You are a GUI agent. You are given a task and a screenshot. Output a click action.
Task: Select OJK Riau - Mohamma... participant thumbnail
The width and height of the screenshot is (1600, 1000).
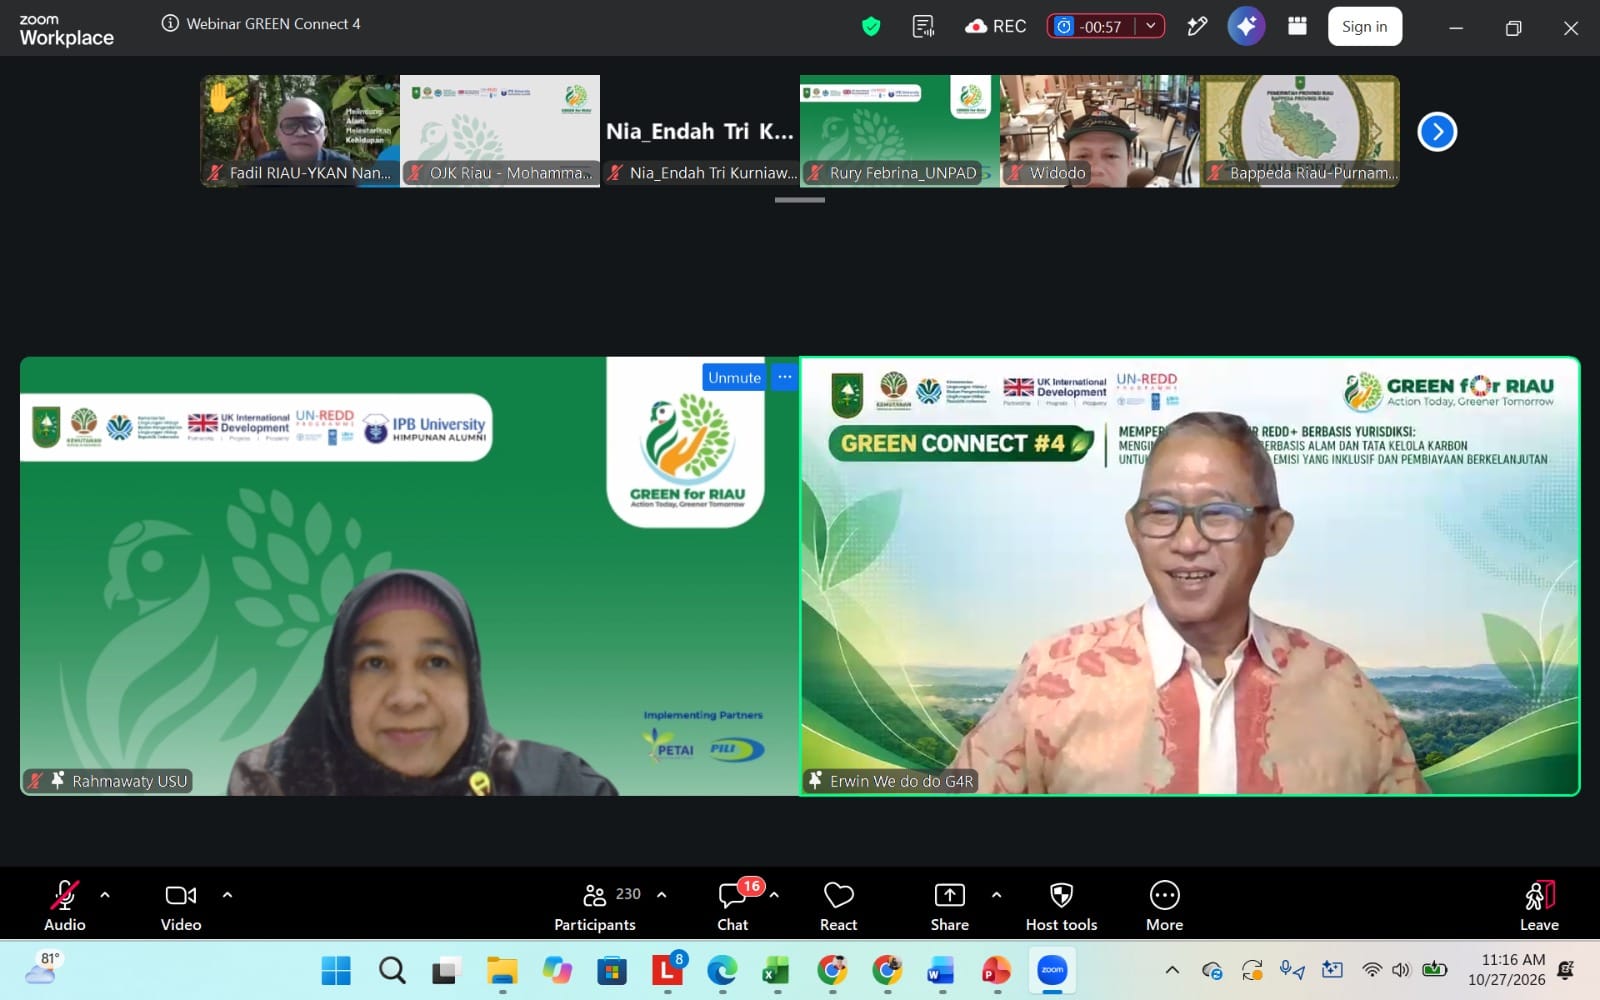500,131
